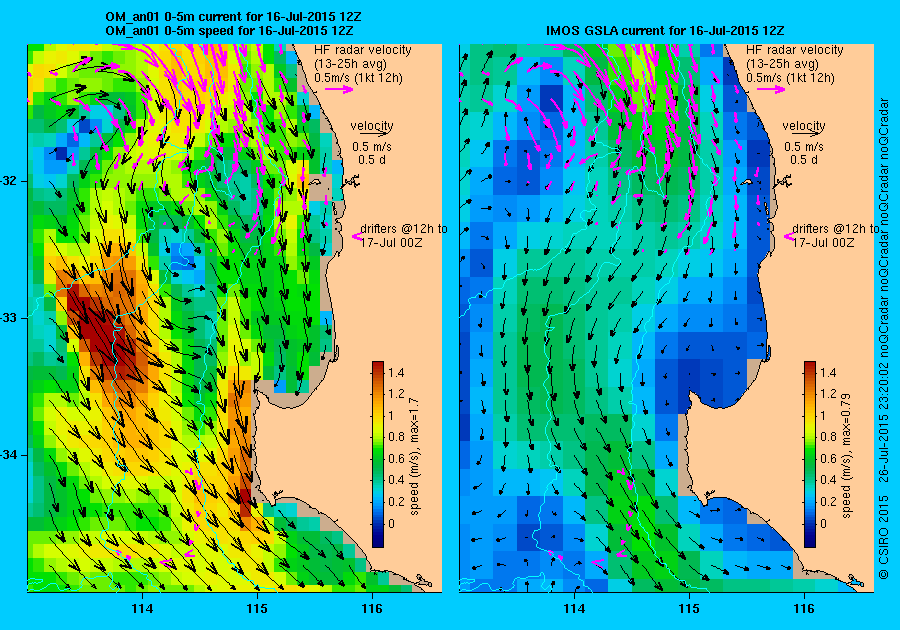This screenshot has height=630, width=900.
Task: Click the '0.8' tick on left color bar
Action: [x=396, y=437]
